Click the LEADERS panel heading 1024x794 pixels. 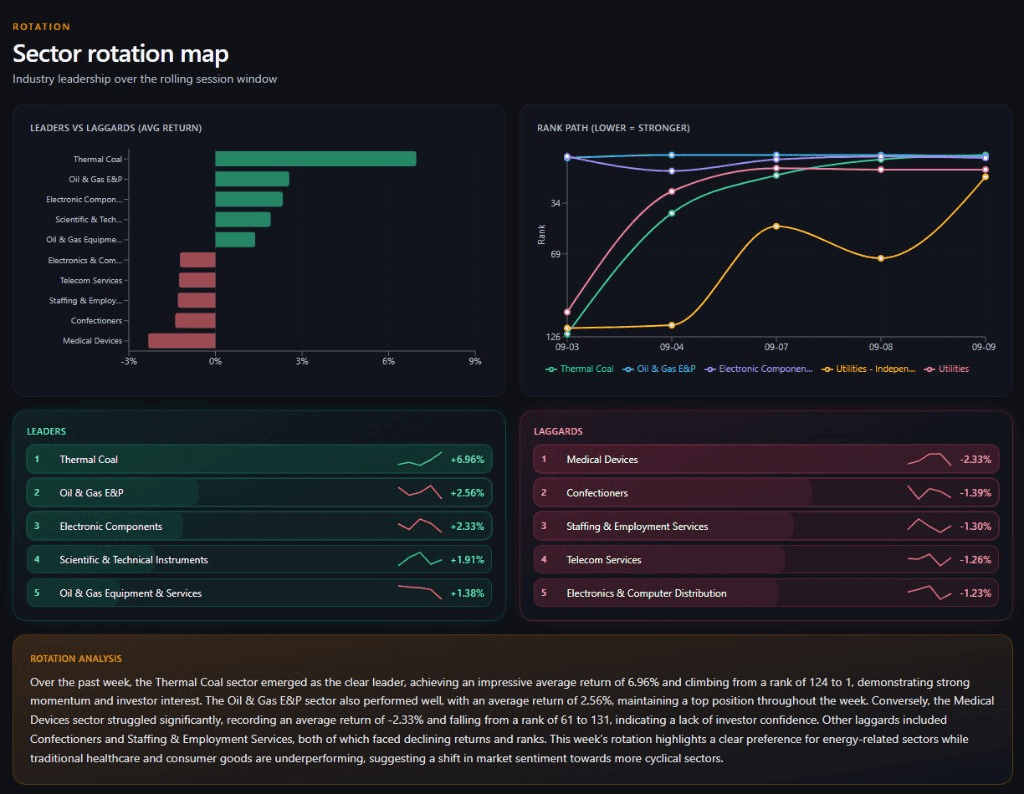[46, 432]
